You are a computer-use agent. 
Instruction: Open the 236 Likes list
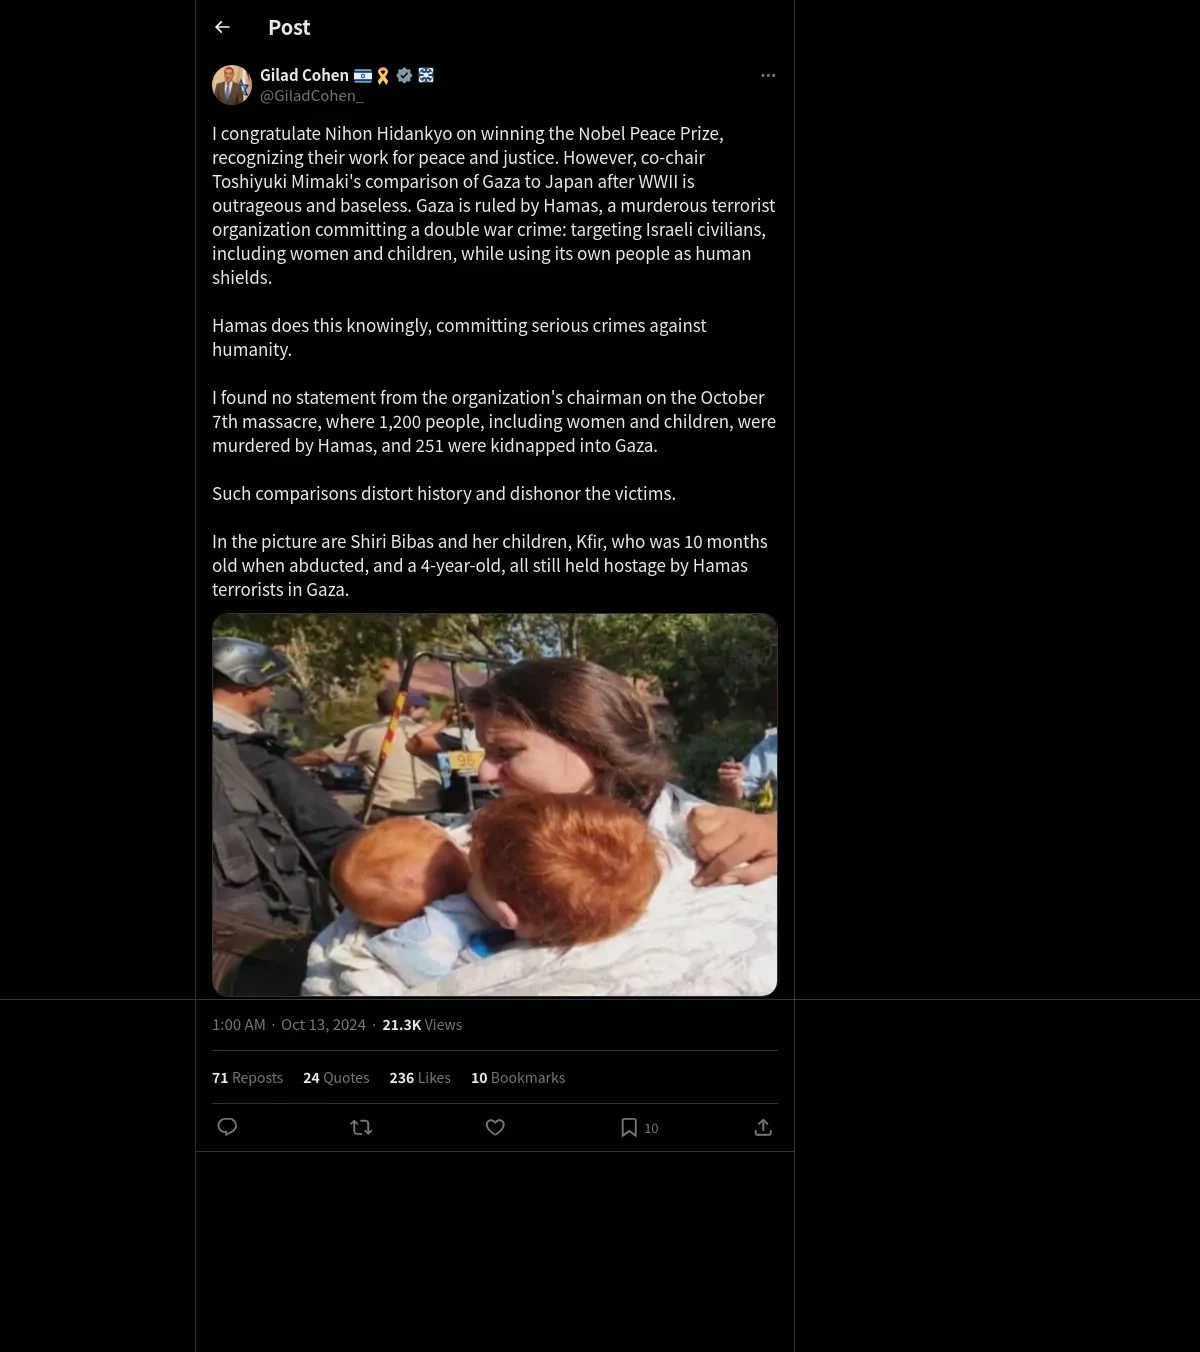420,1077
